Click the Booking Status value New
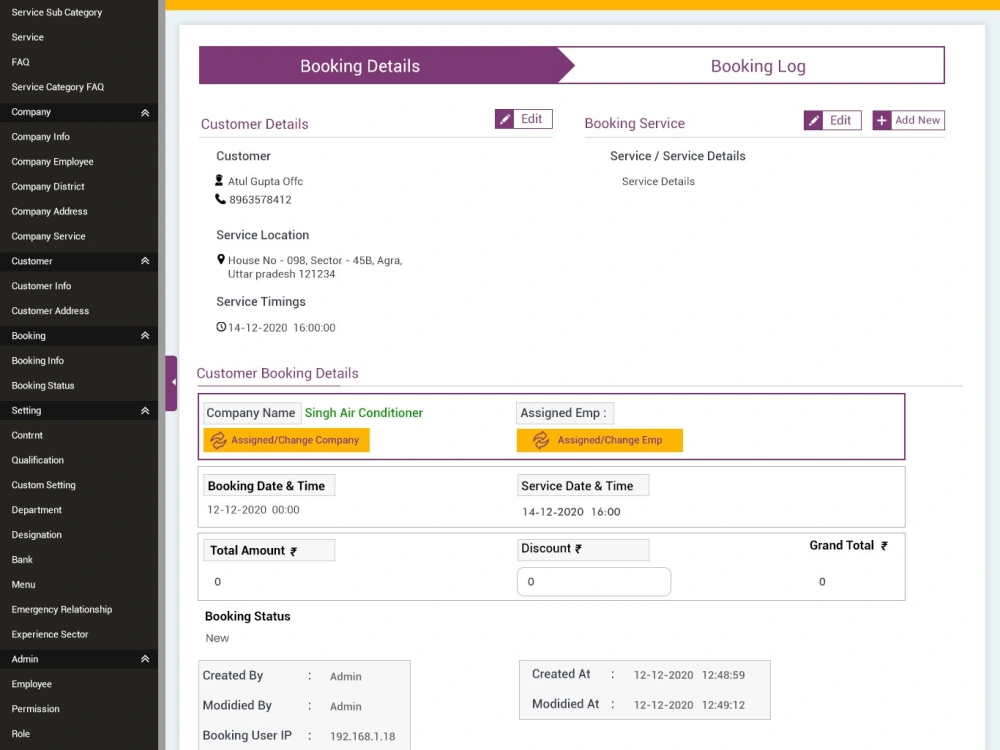Screen dimensions: 1000x750 (217, 638)
